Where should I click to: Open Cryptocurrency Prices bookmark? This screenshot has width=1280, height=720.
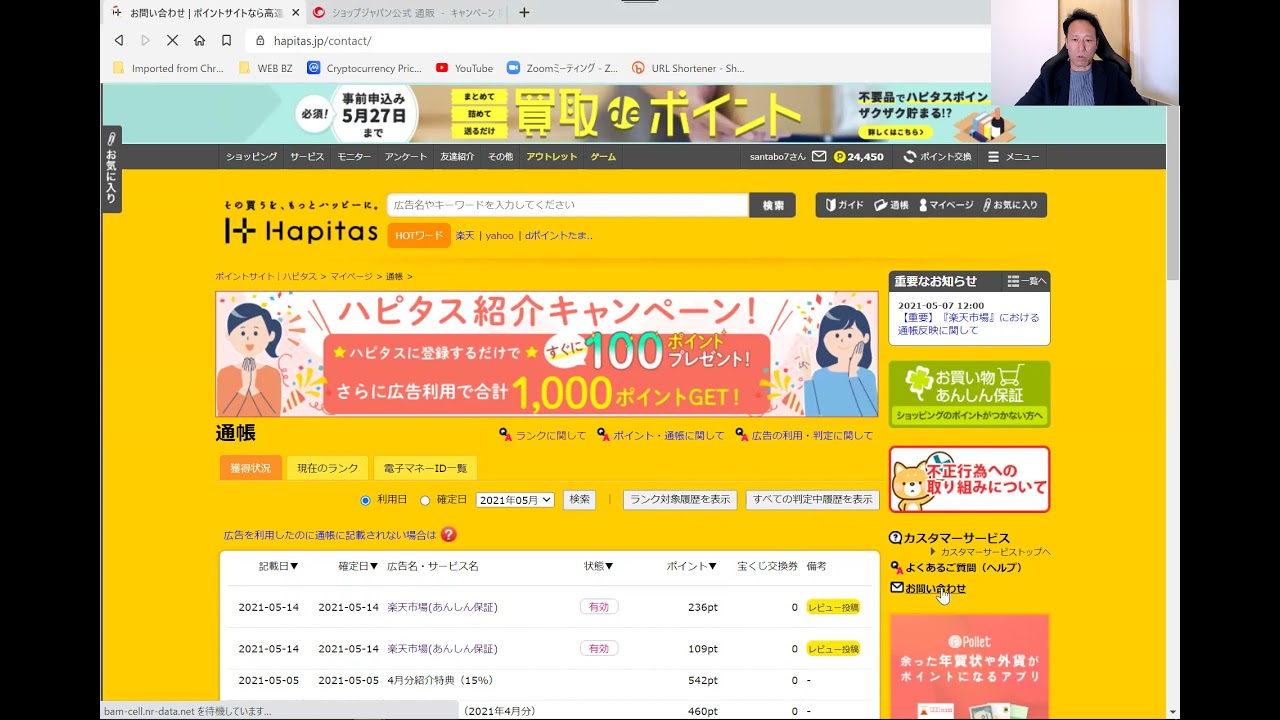click(365, 68)
